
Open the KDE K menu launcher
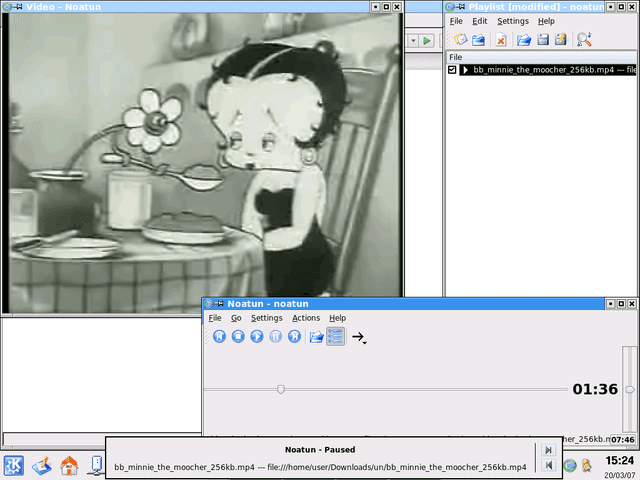click(x=14, y=465)
